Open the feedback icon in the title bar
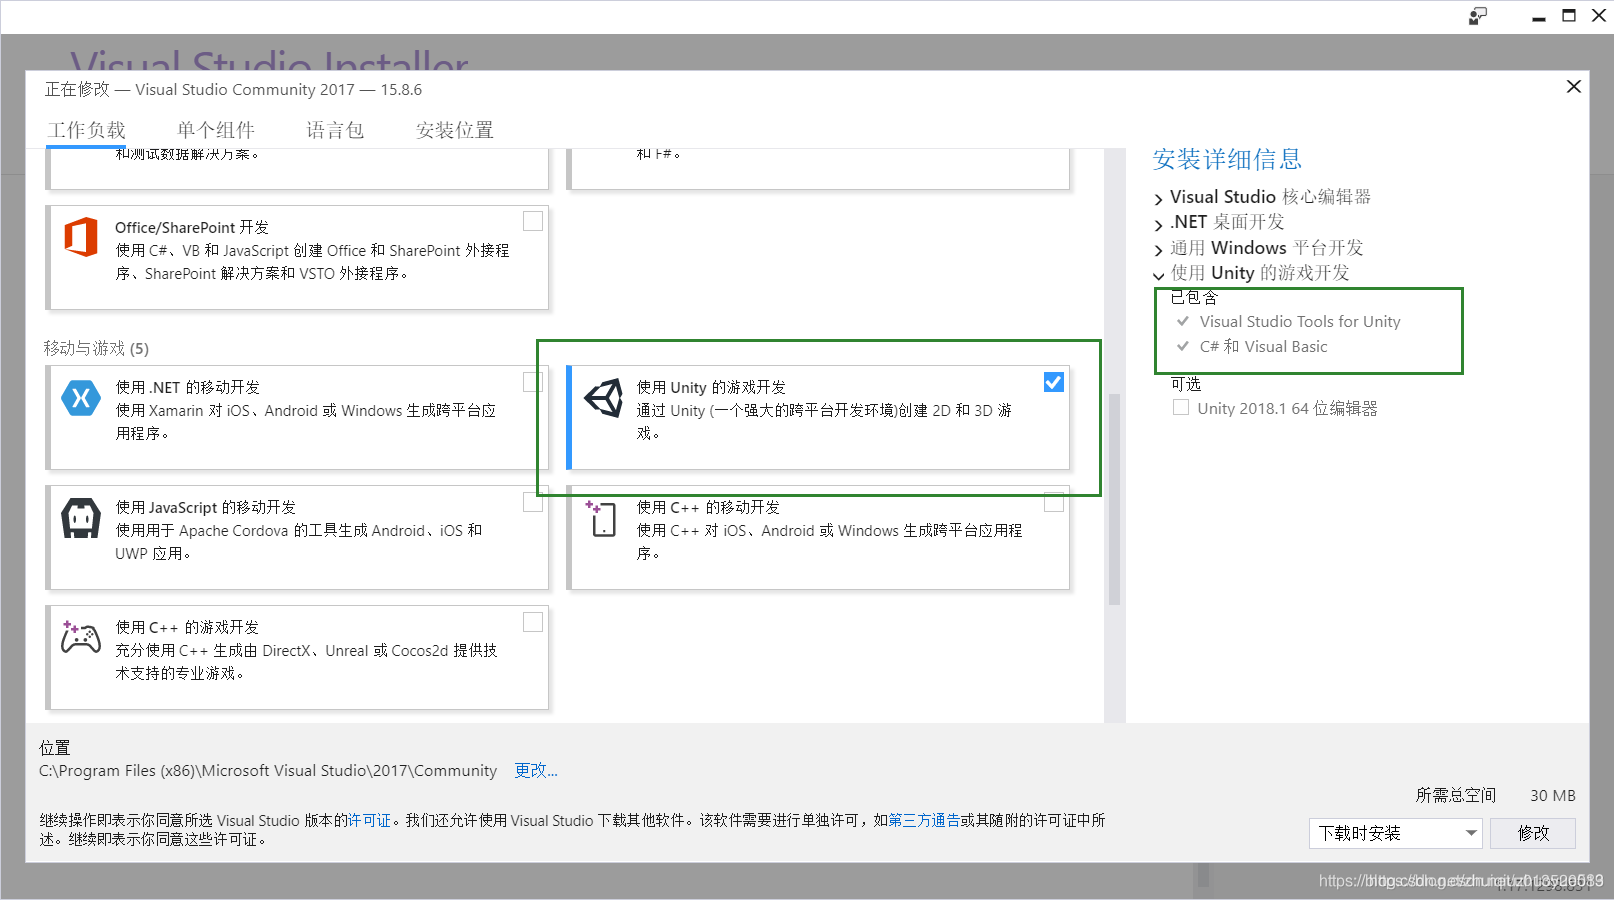The height and width of the screenshot is (900, 1614). pos(1477,16)
